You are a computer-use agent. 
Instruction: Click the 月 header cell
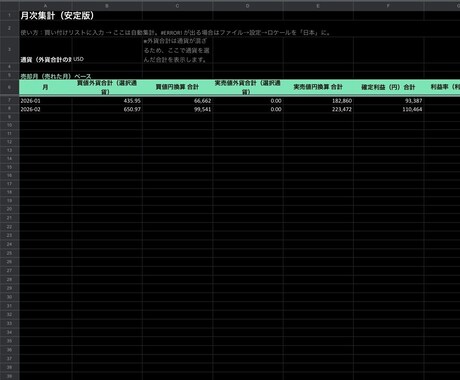pos(45,87)
